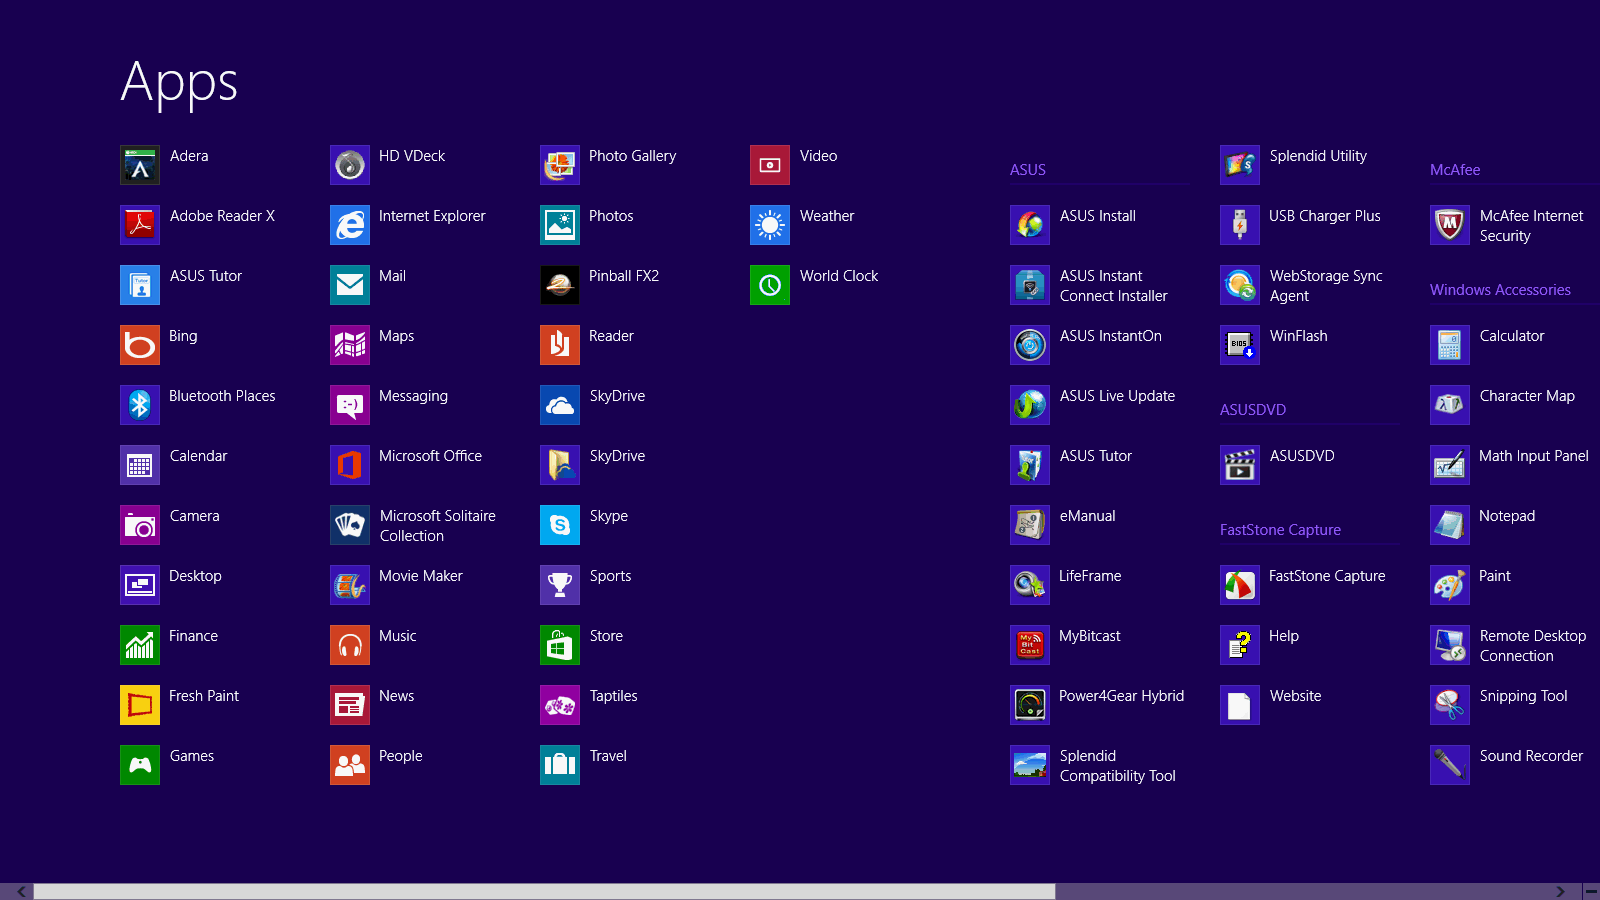This screenshot has width=1600, height=900.
Task: Click the horizontal scrollbar thumb
Action: [x=544, y=891]
